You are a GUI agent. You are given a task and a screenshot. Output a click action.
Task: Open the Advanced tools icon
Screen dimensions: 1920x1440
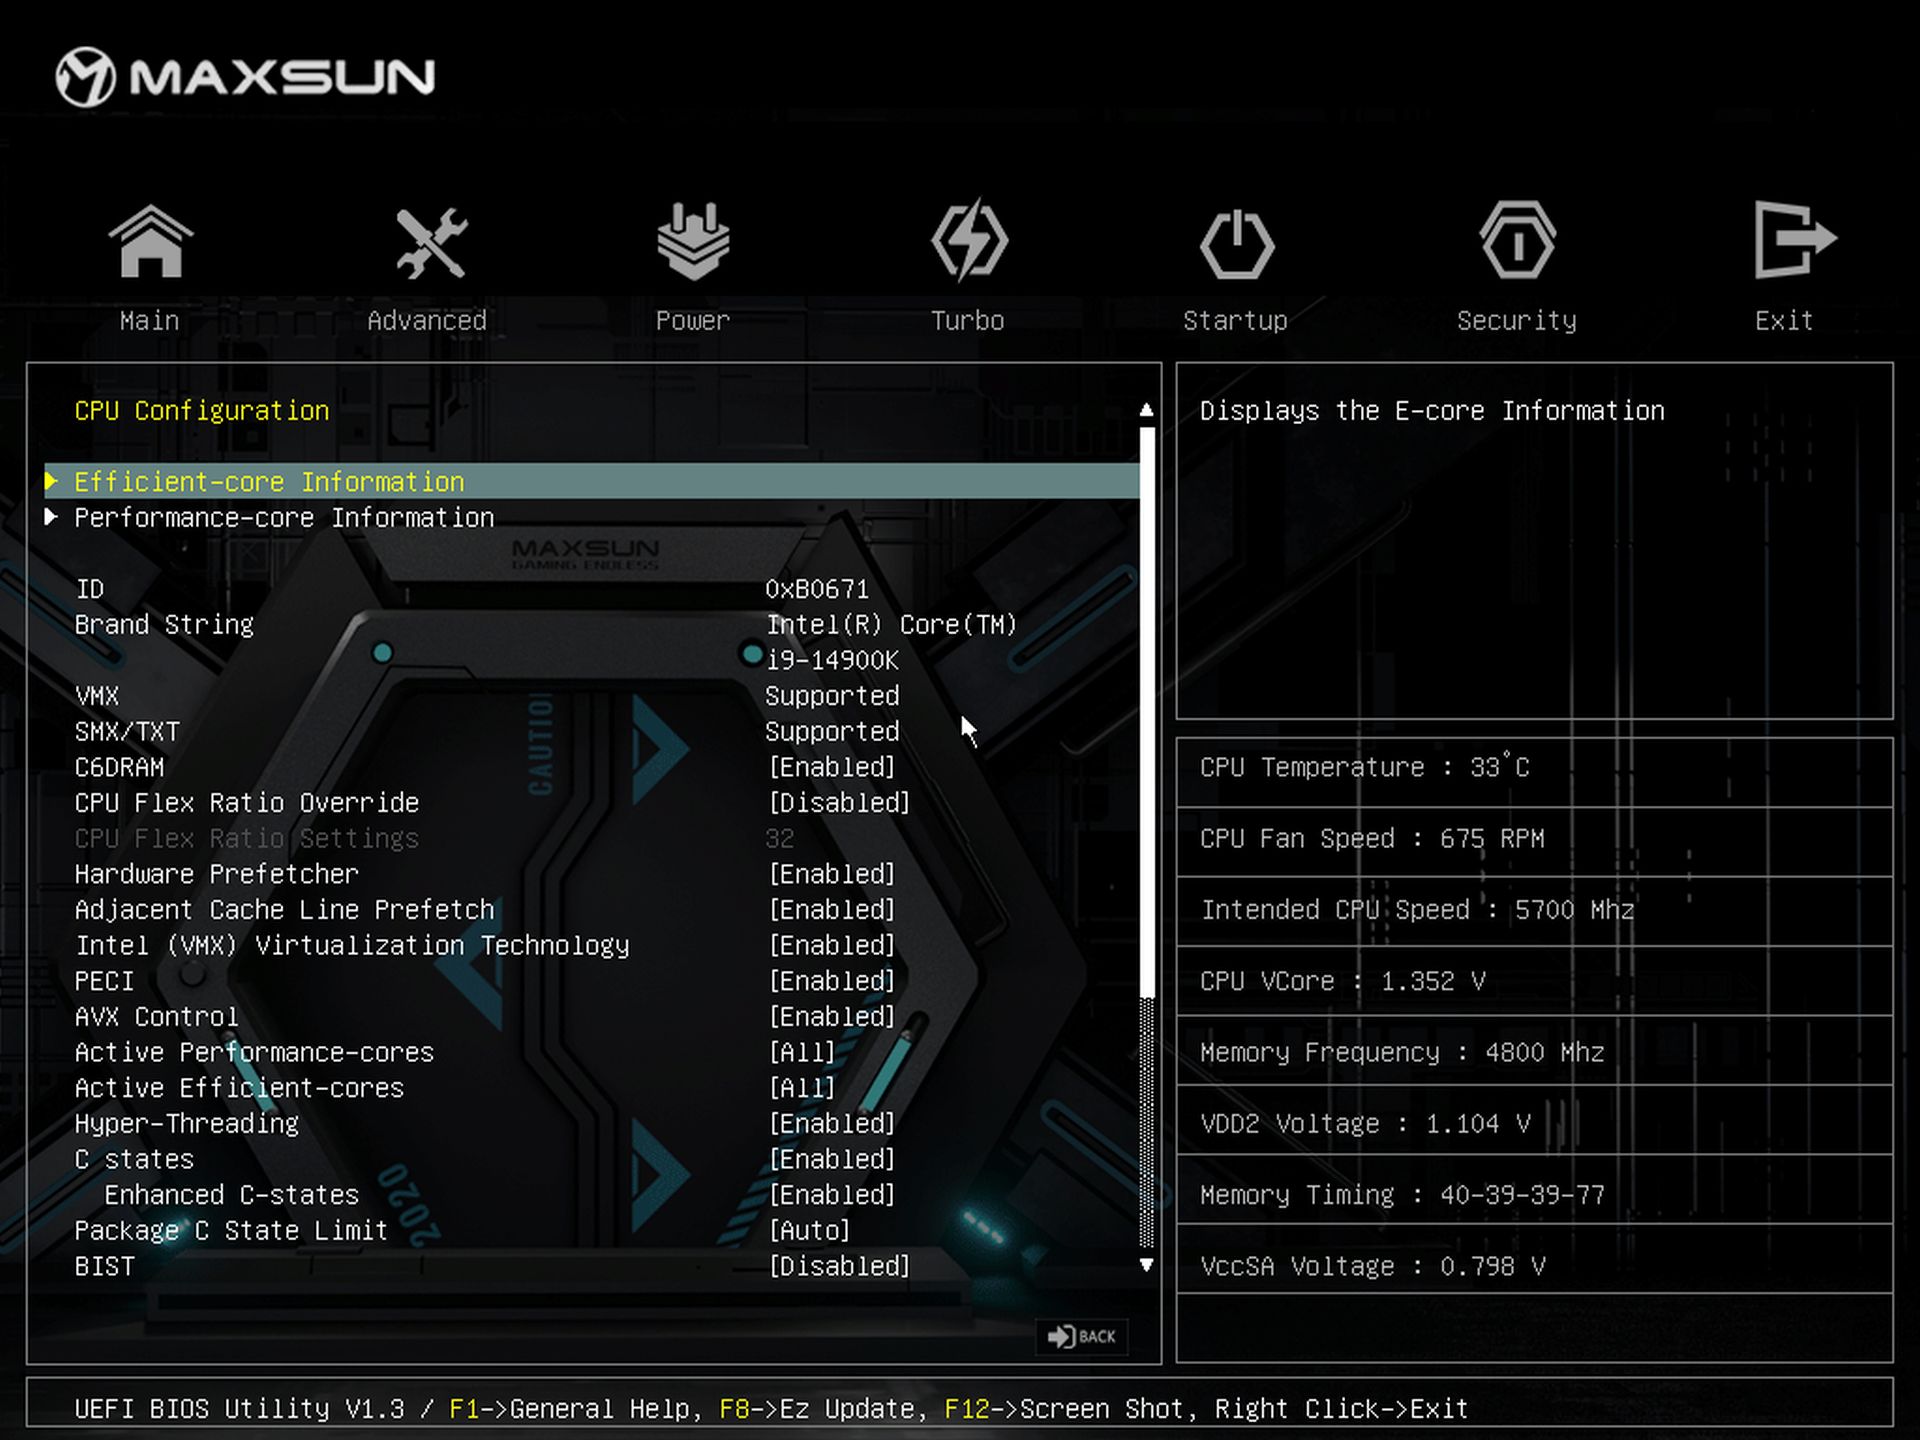click(x=430, y=242)
